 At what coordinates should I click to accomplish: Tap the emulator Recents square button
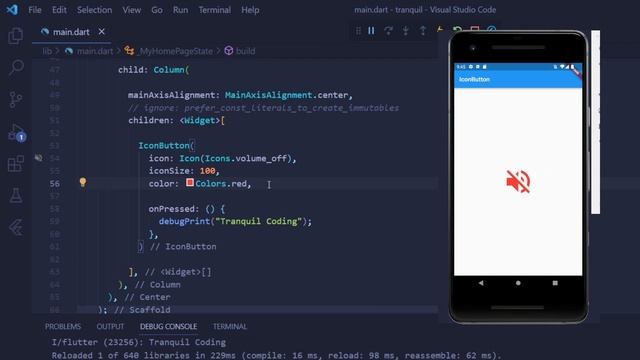(x=555, y=283)
